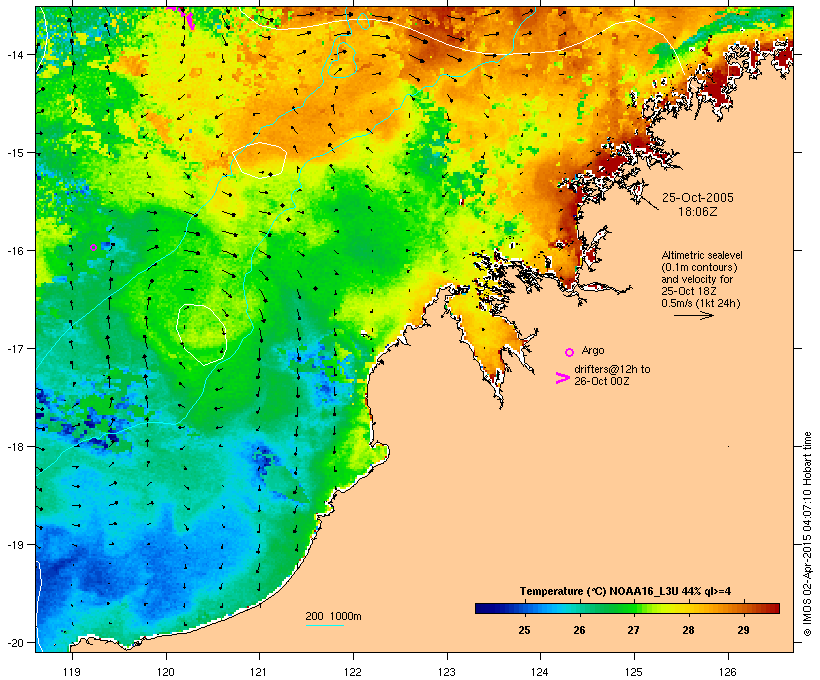This screenshot has height=680, width=820.
Task: Click the IMOS copyright timestamp text
Action: click(808, 534)
